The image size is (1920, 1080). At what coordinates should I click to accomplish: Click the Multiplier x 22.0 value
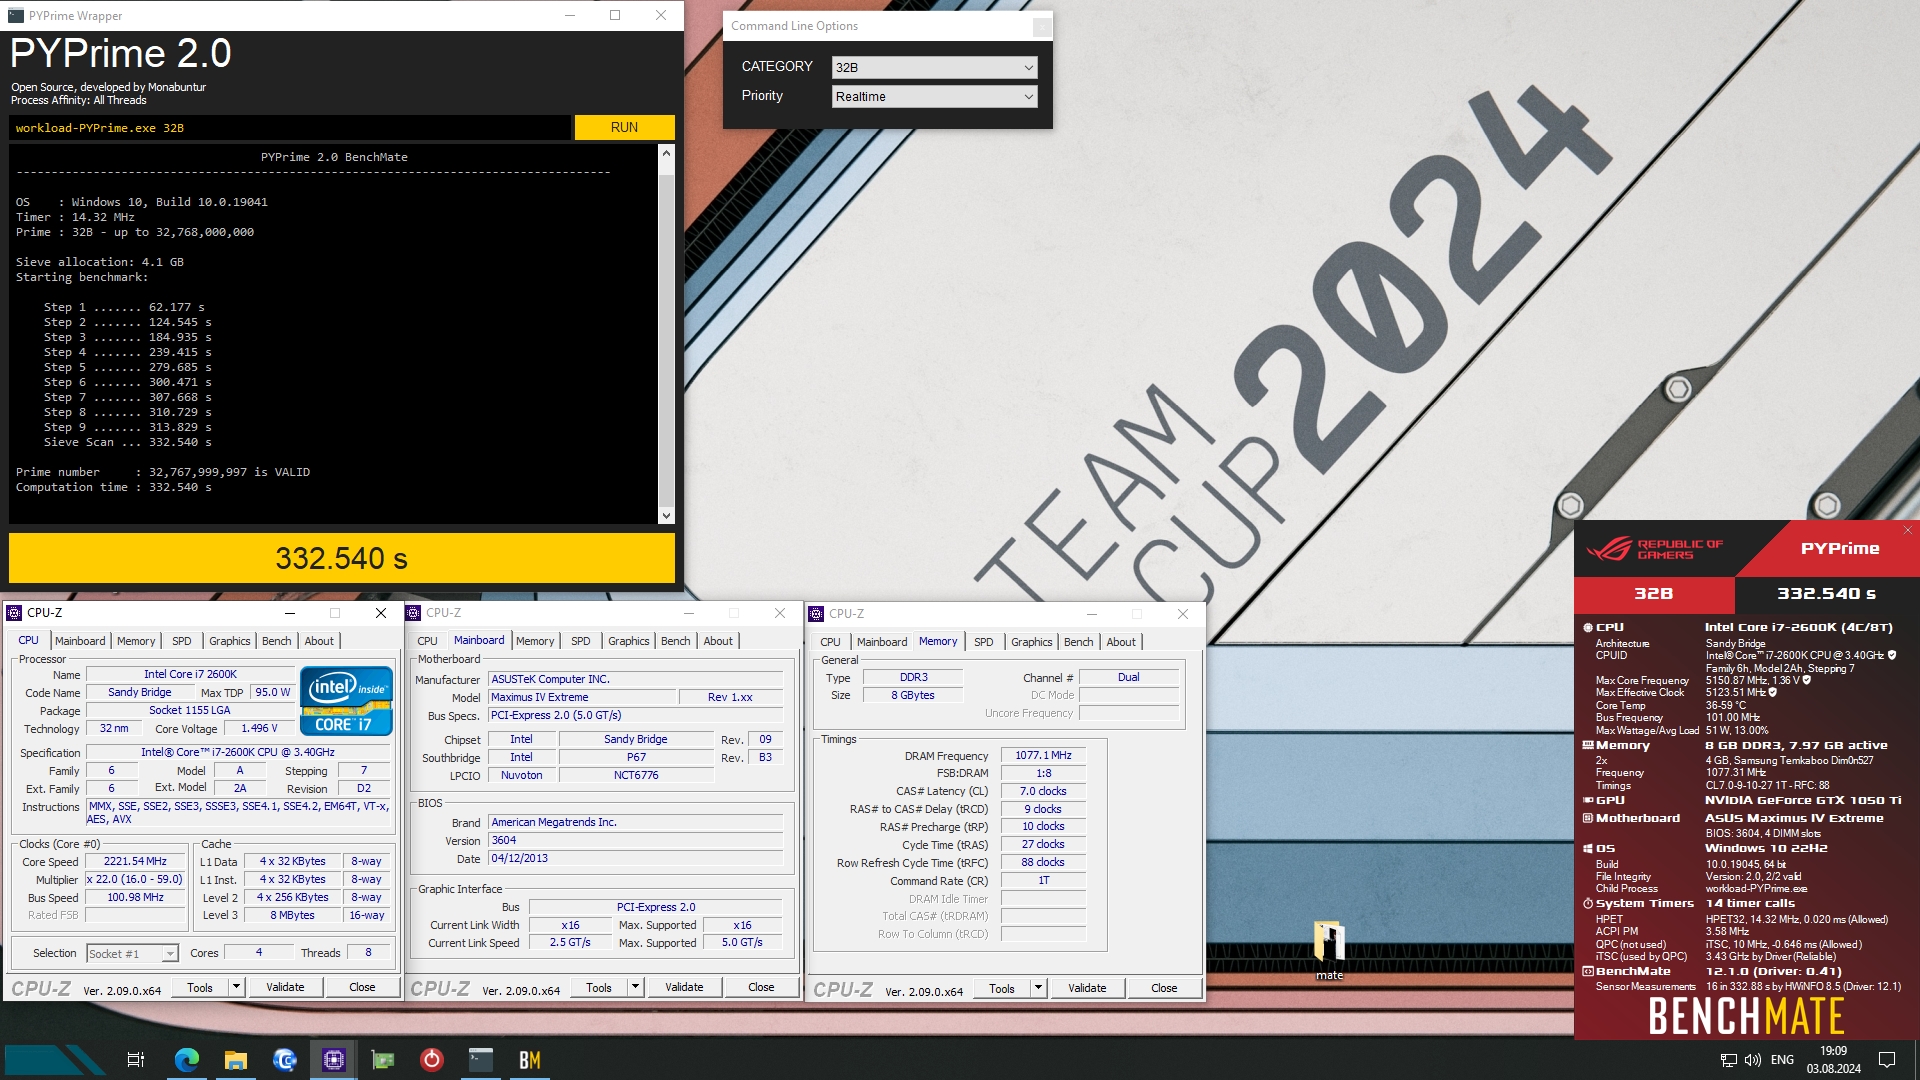click(x=135, y=879)
